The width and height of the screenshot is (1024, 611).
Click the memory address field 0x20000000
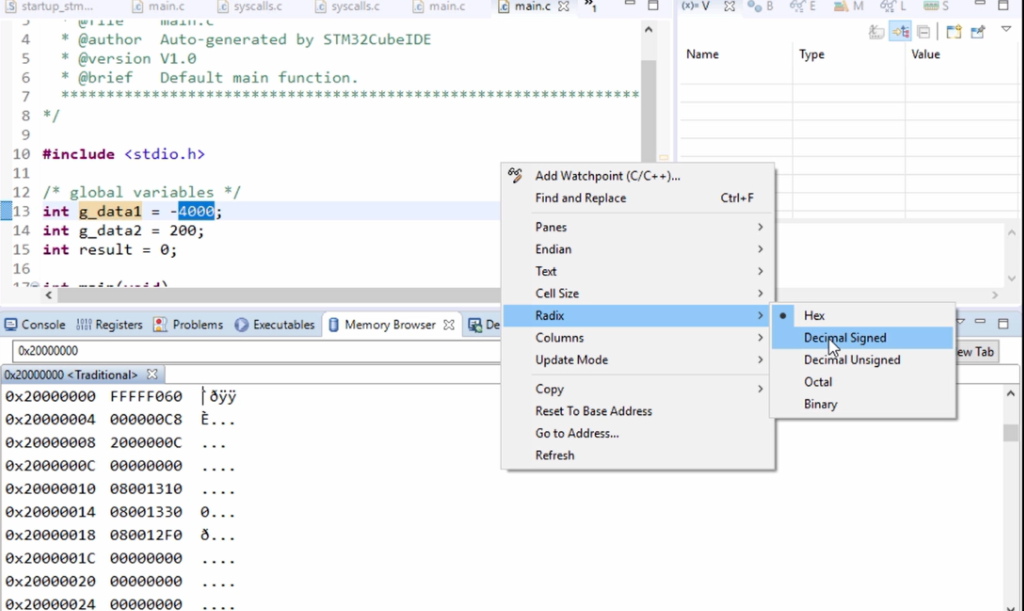coord(256,351)
